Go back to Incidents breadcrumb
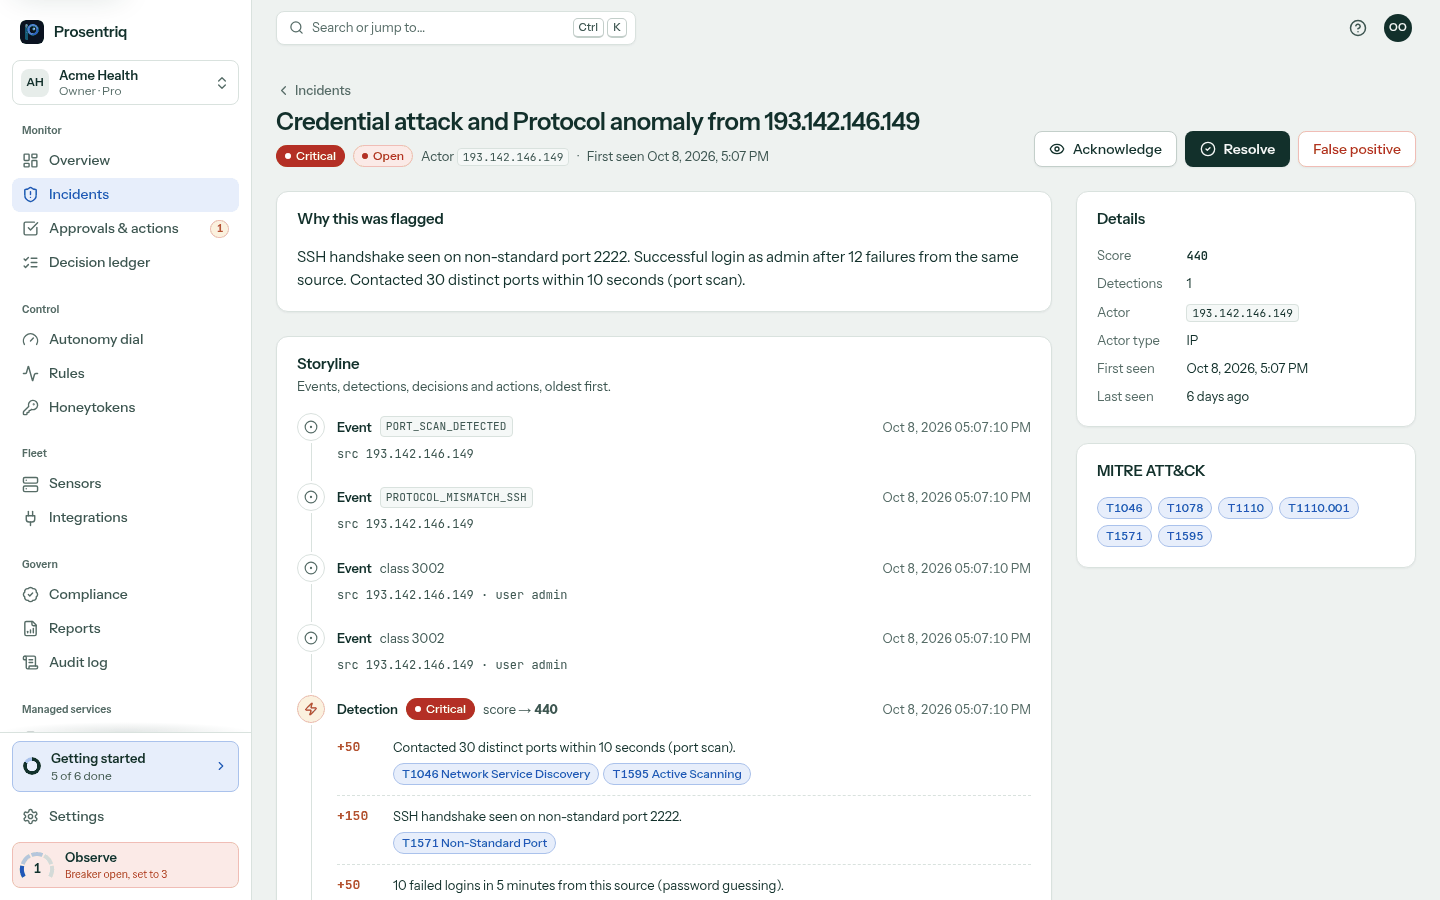1440x900 pixels. [314, 90]
